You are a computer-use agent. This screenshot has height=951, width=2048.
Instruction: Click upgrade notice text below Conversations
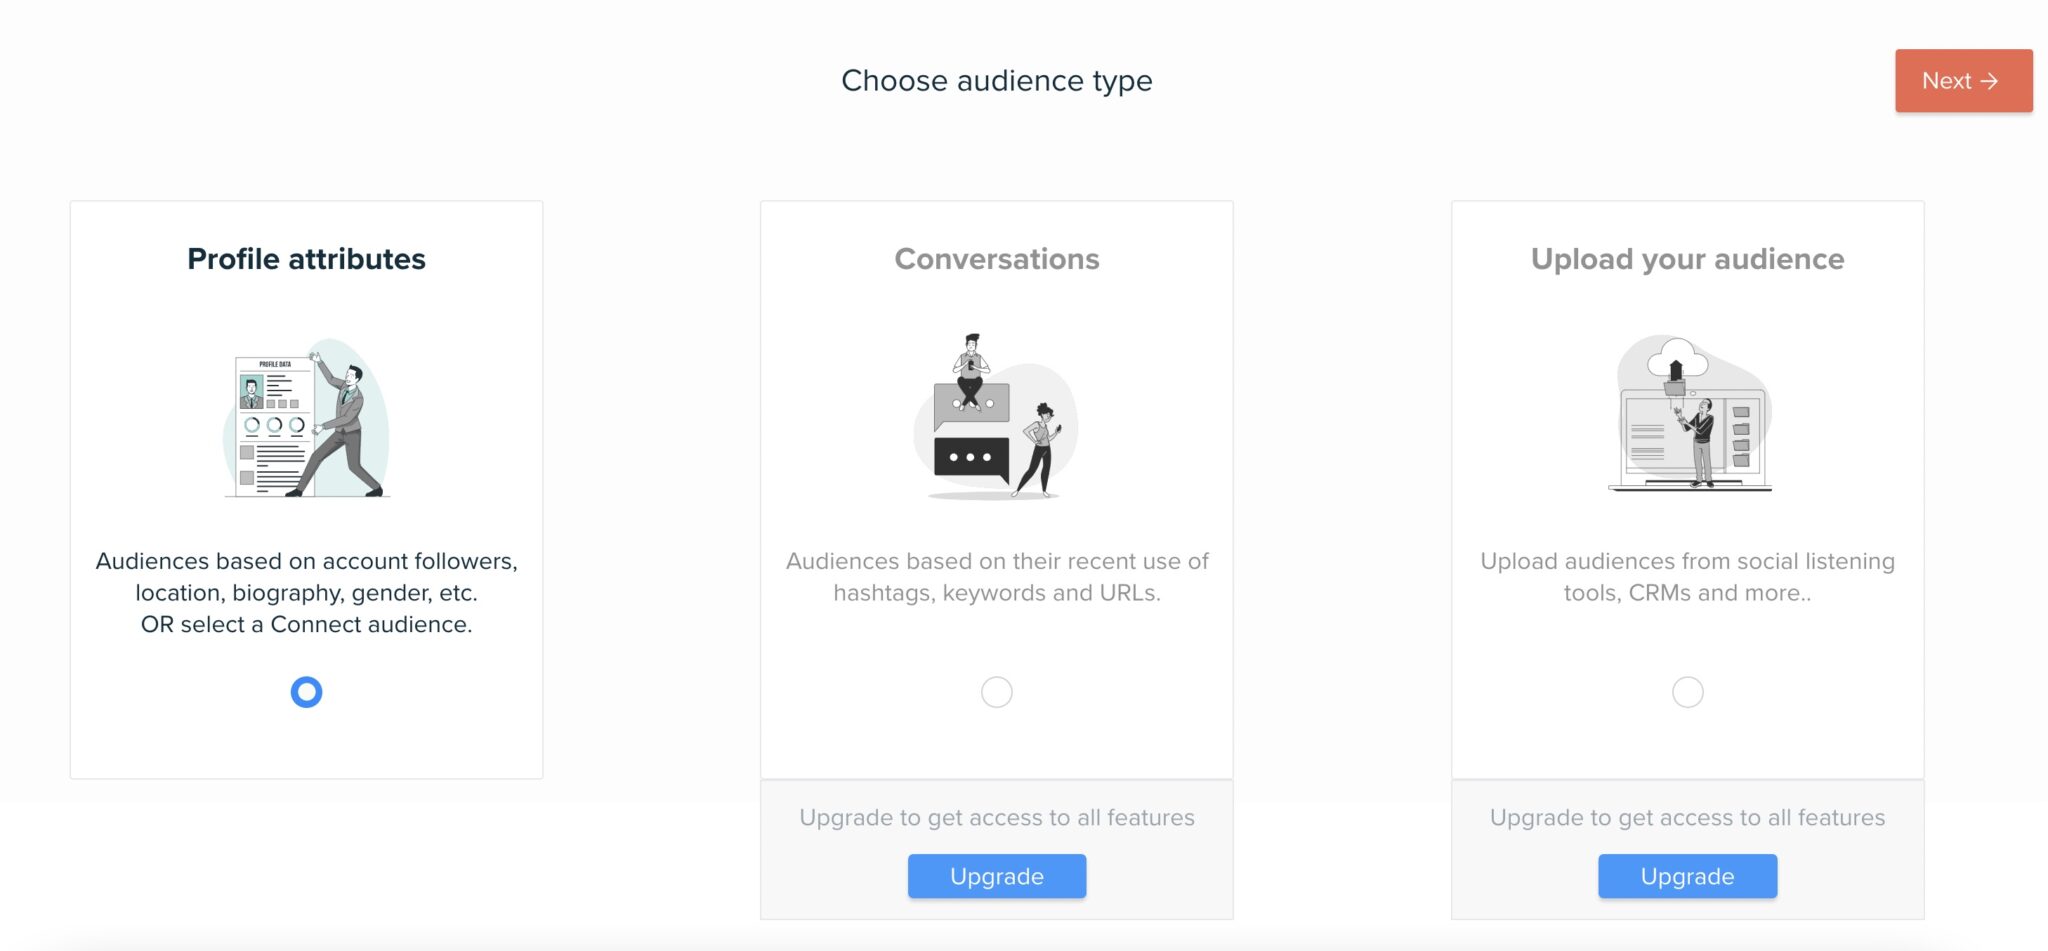[996, 818]
